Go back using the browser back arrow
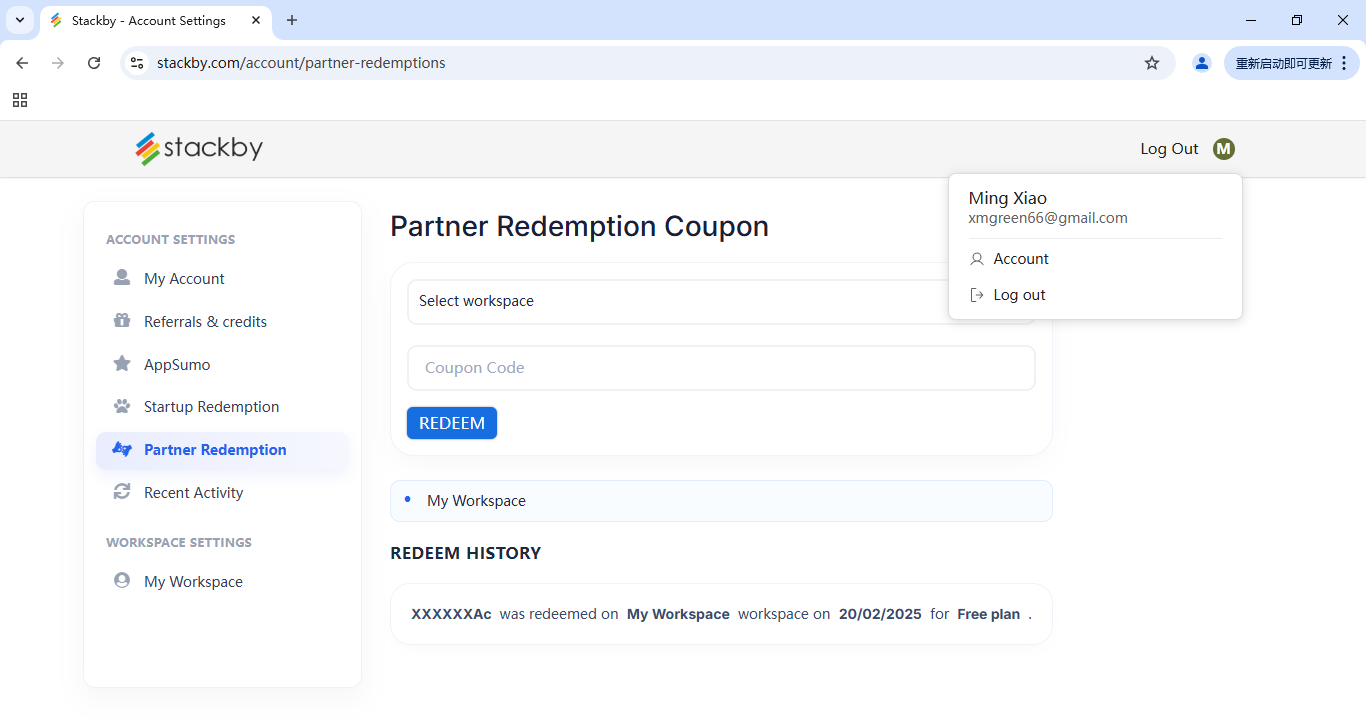This screenshot has width=1366, height=728. (22, 63)
